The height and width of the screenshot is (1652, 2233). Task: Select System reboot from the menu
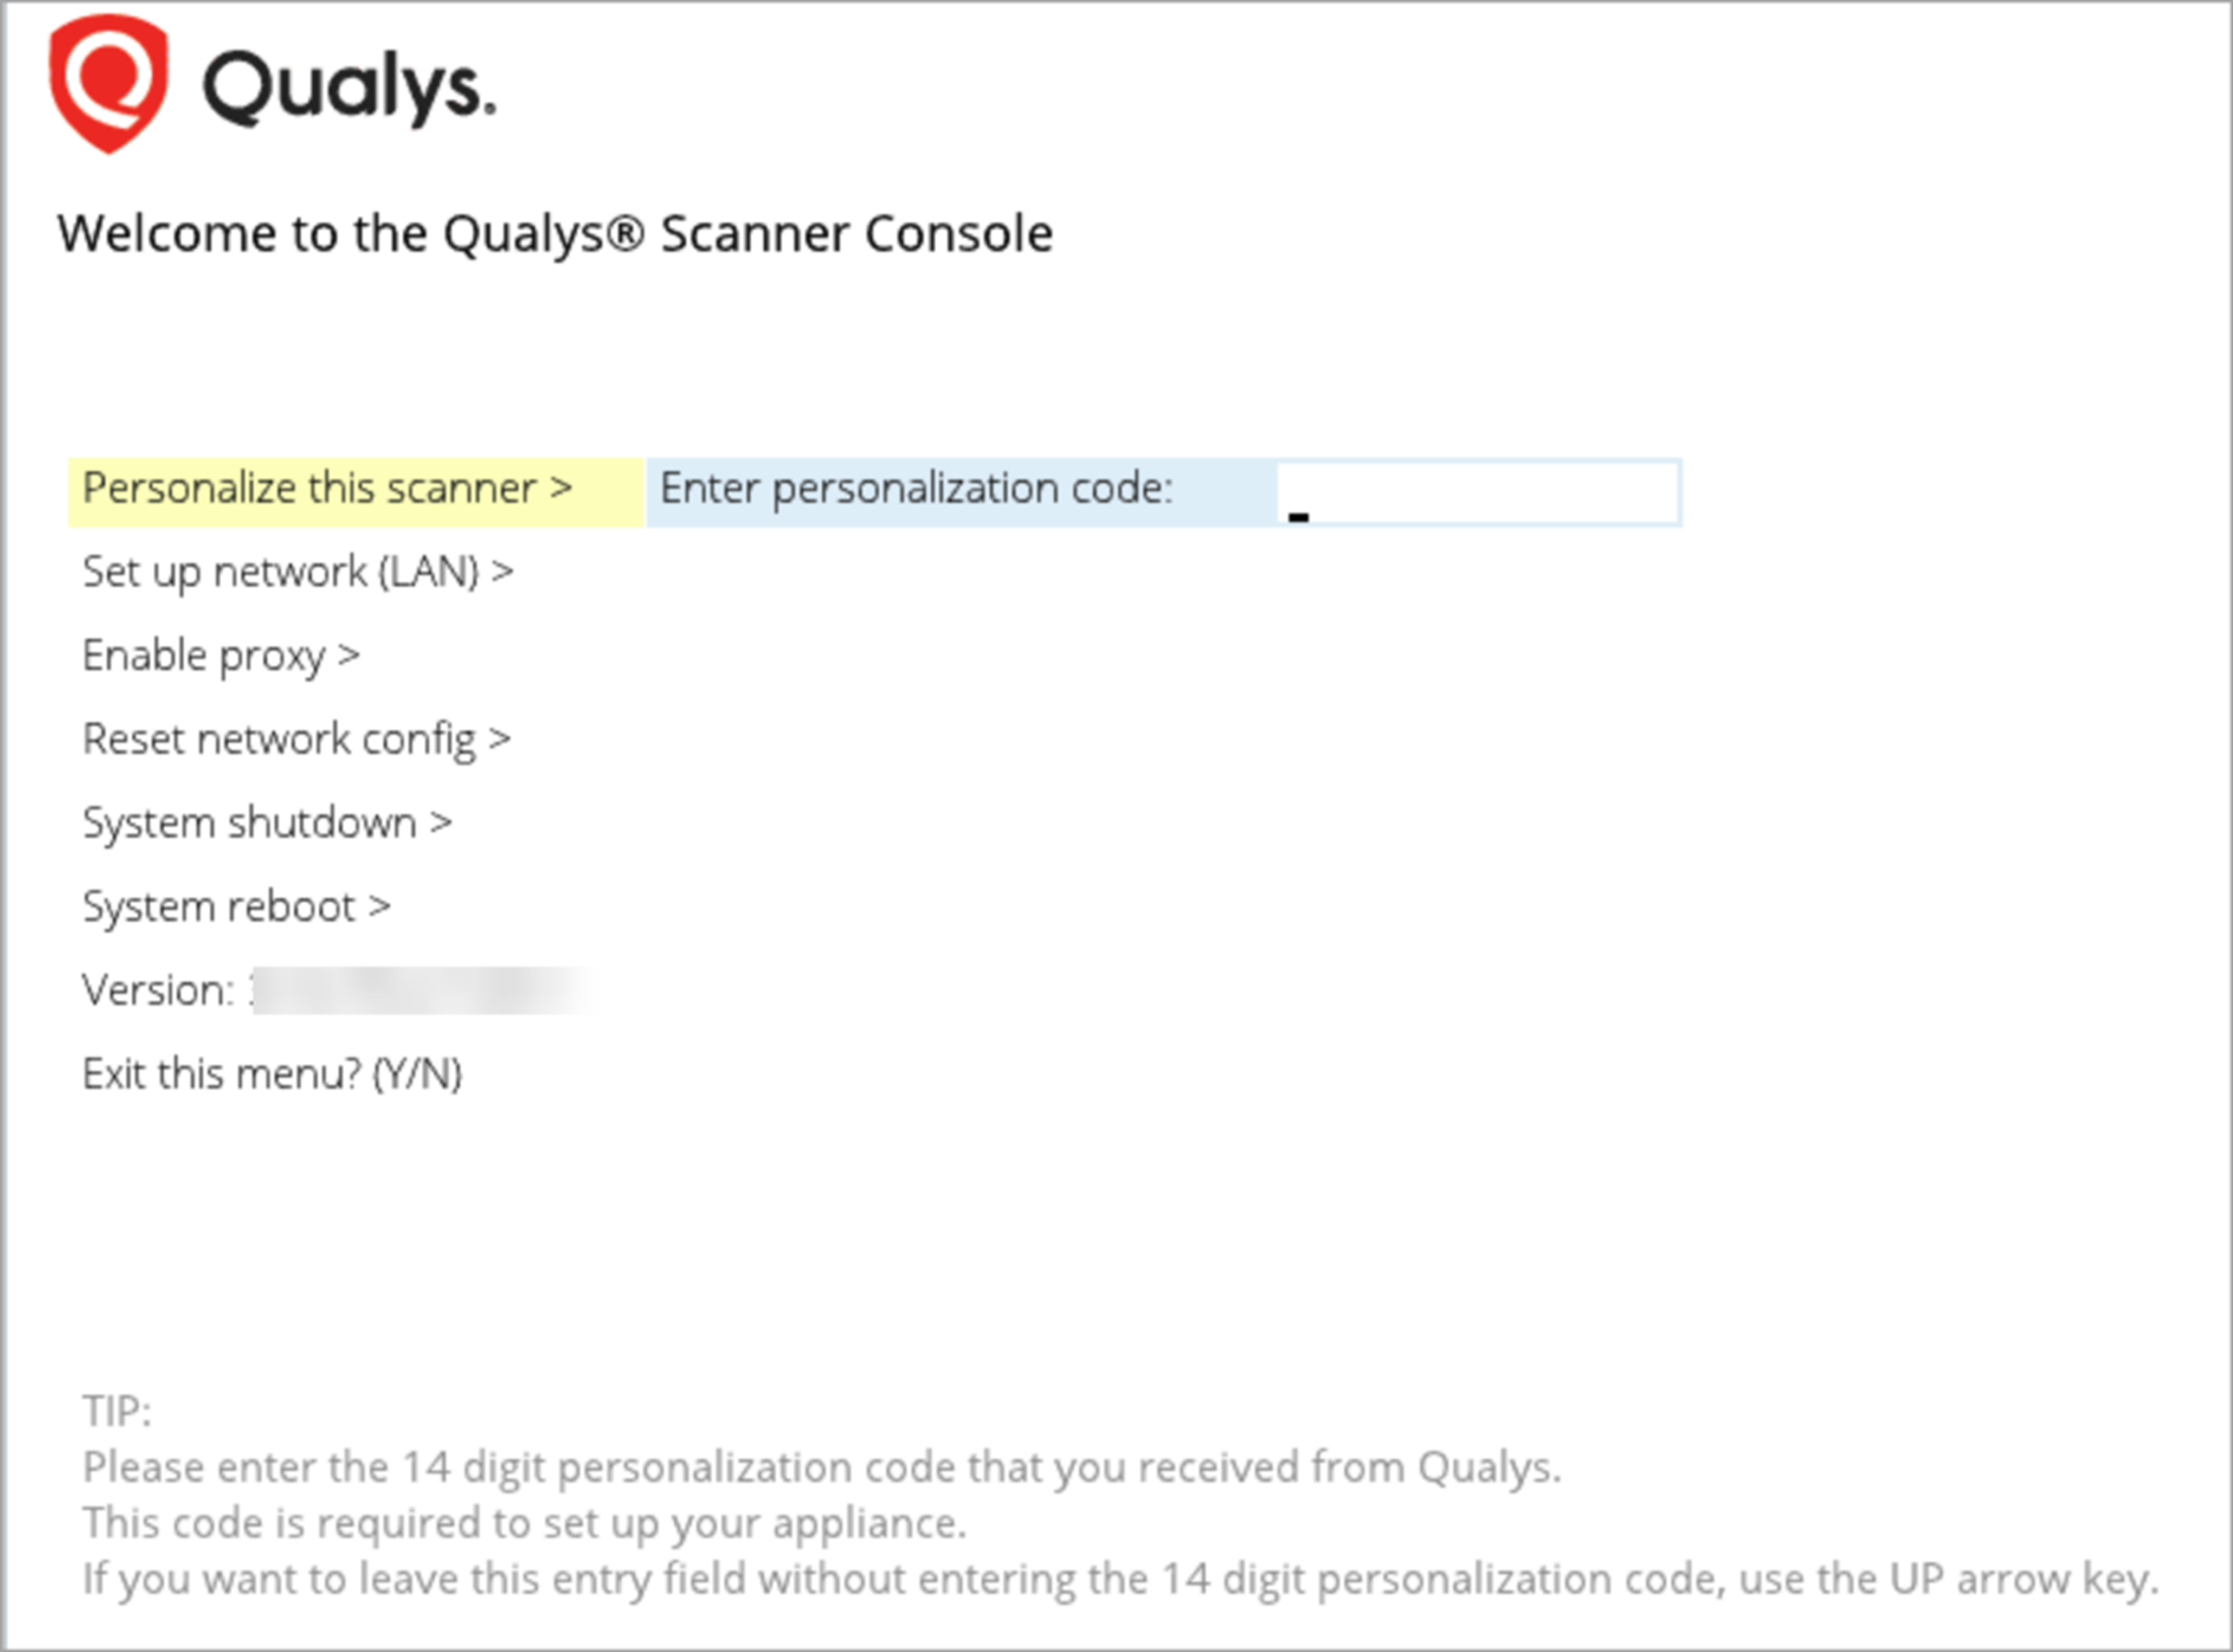(236, 907)
